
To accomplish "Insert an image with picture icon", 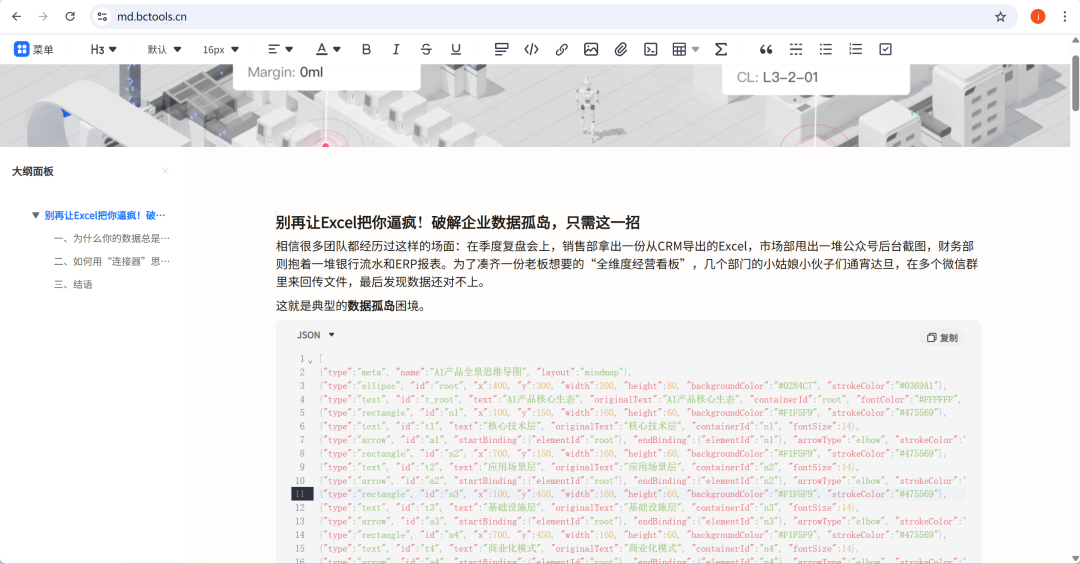I will [591, 50].
